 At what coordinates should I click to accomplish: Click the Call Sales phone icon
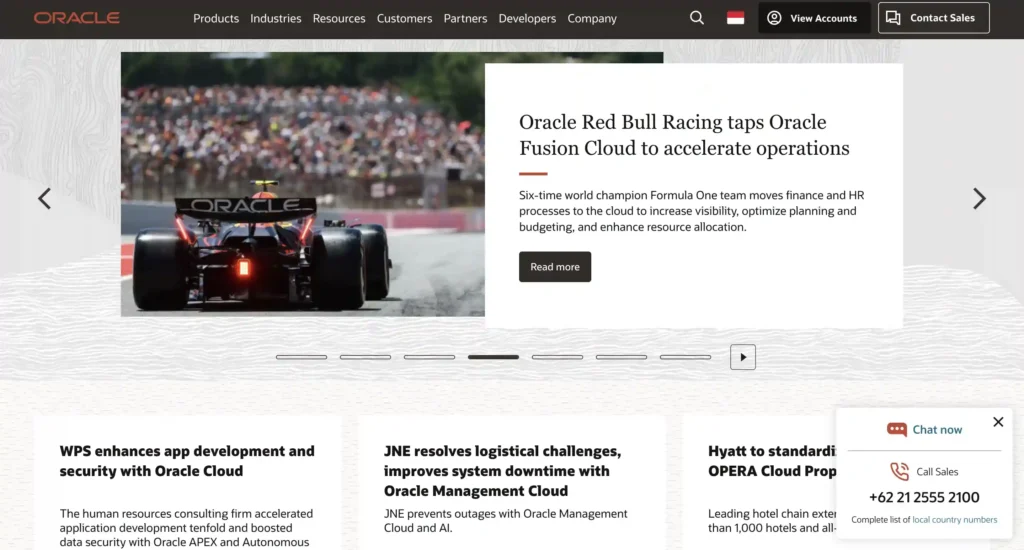[899, 471]
